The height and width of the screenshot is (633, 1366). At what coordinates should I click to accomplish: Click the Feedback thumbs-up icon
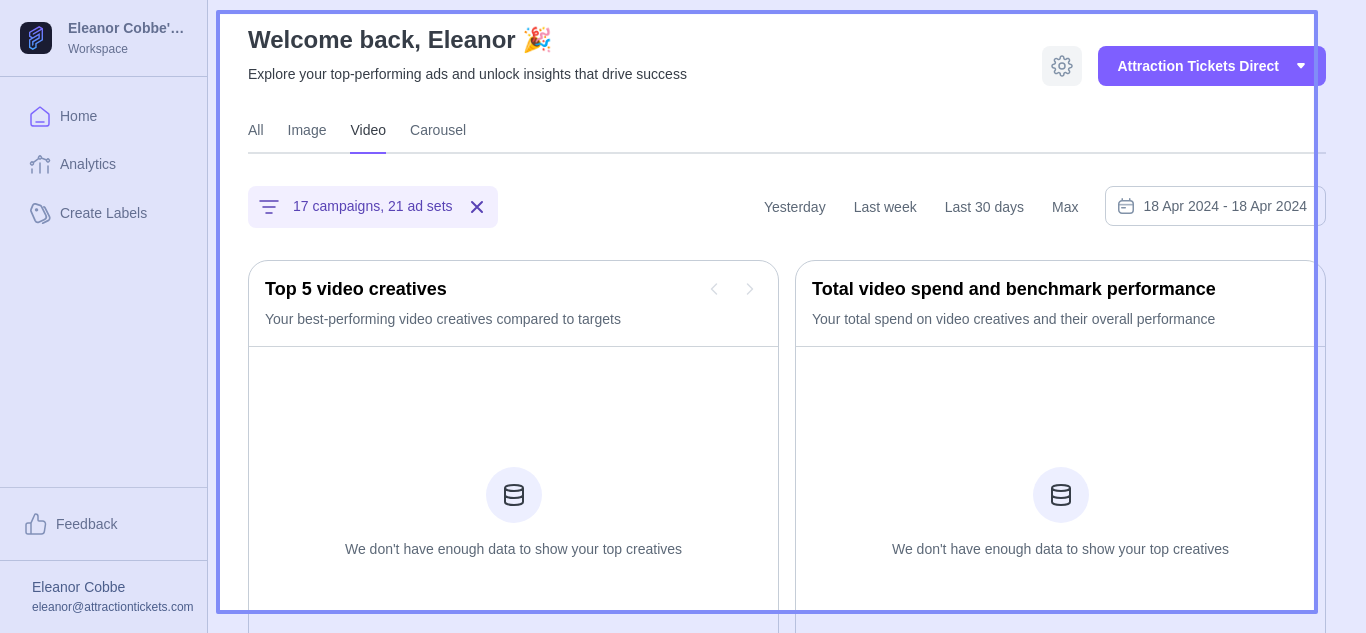(x=36, y=524)
